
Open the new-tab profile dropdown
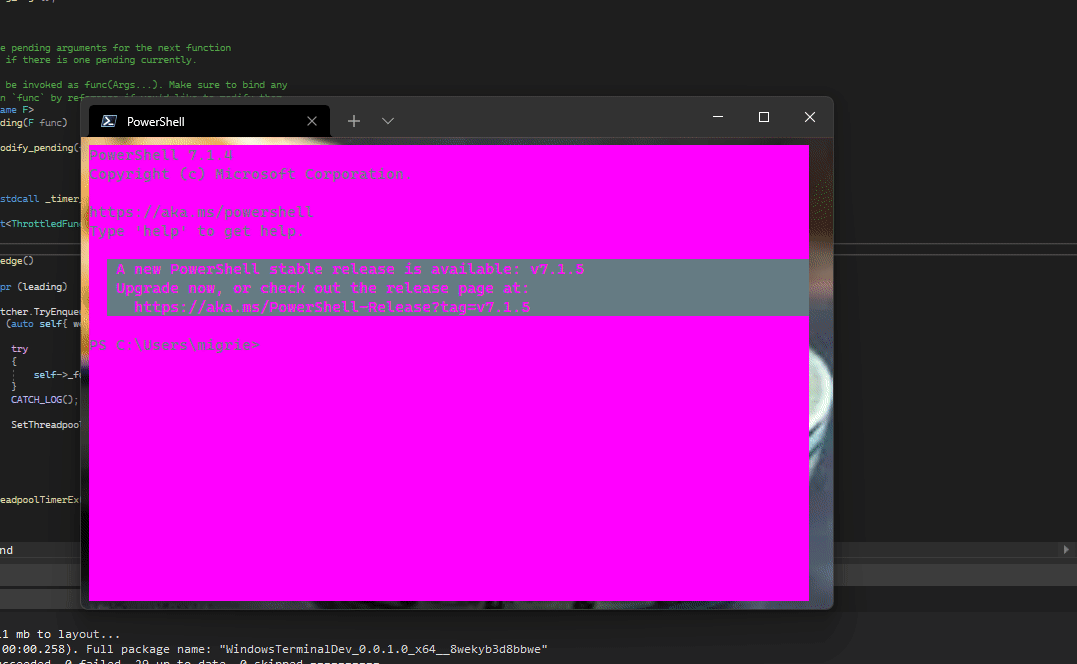click(x=388, y=122)
